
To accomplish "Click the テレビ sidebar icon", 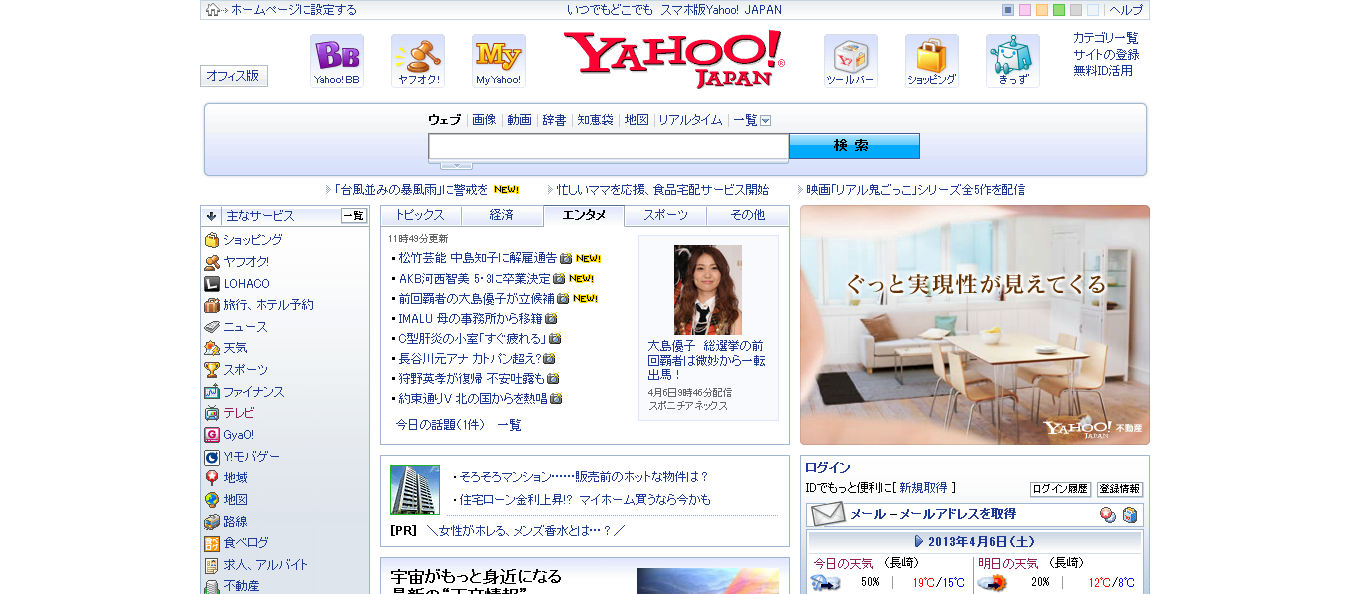I will click(212, 413).
